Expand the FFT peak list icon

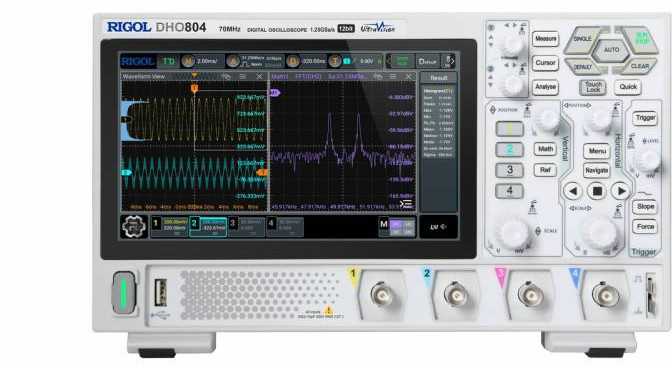coord(406,204)
